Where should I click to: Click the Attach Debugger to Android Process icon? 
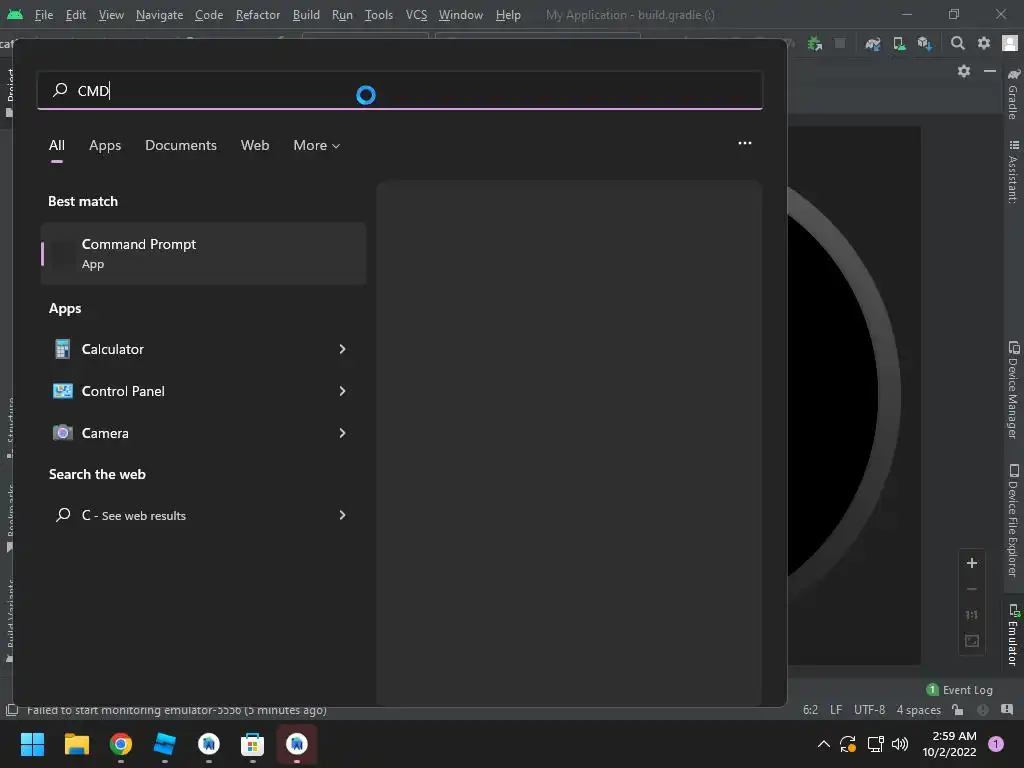pos(814,44)
